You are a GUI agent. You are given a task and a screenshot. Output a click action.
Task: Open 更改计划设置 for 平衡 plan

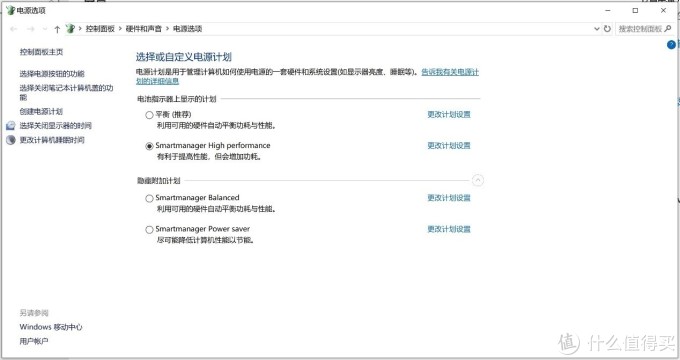click(449, 115)
